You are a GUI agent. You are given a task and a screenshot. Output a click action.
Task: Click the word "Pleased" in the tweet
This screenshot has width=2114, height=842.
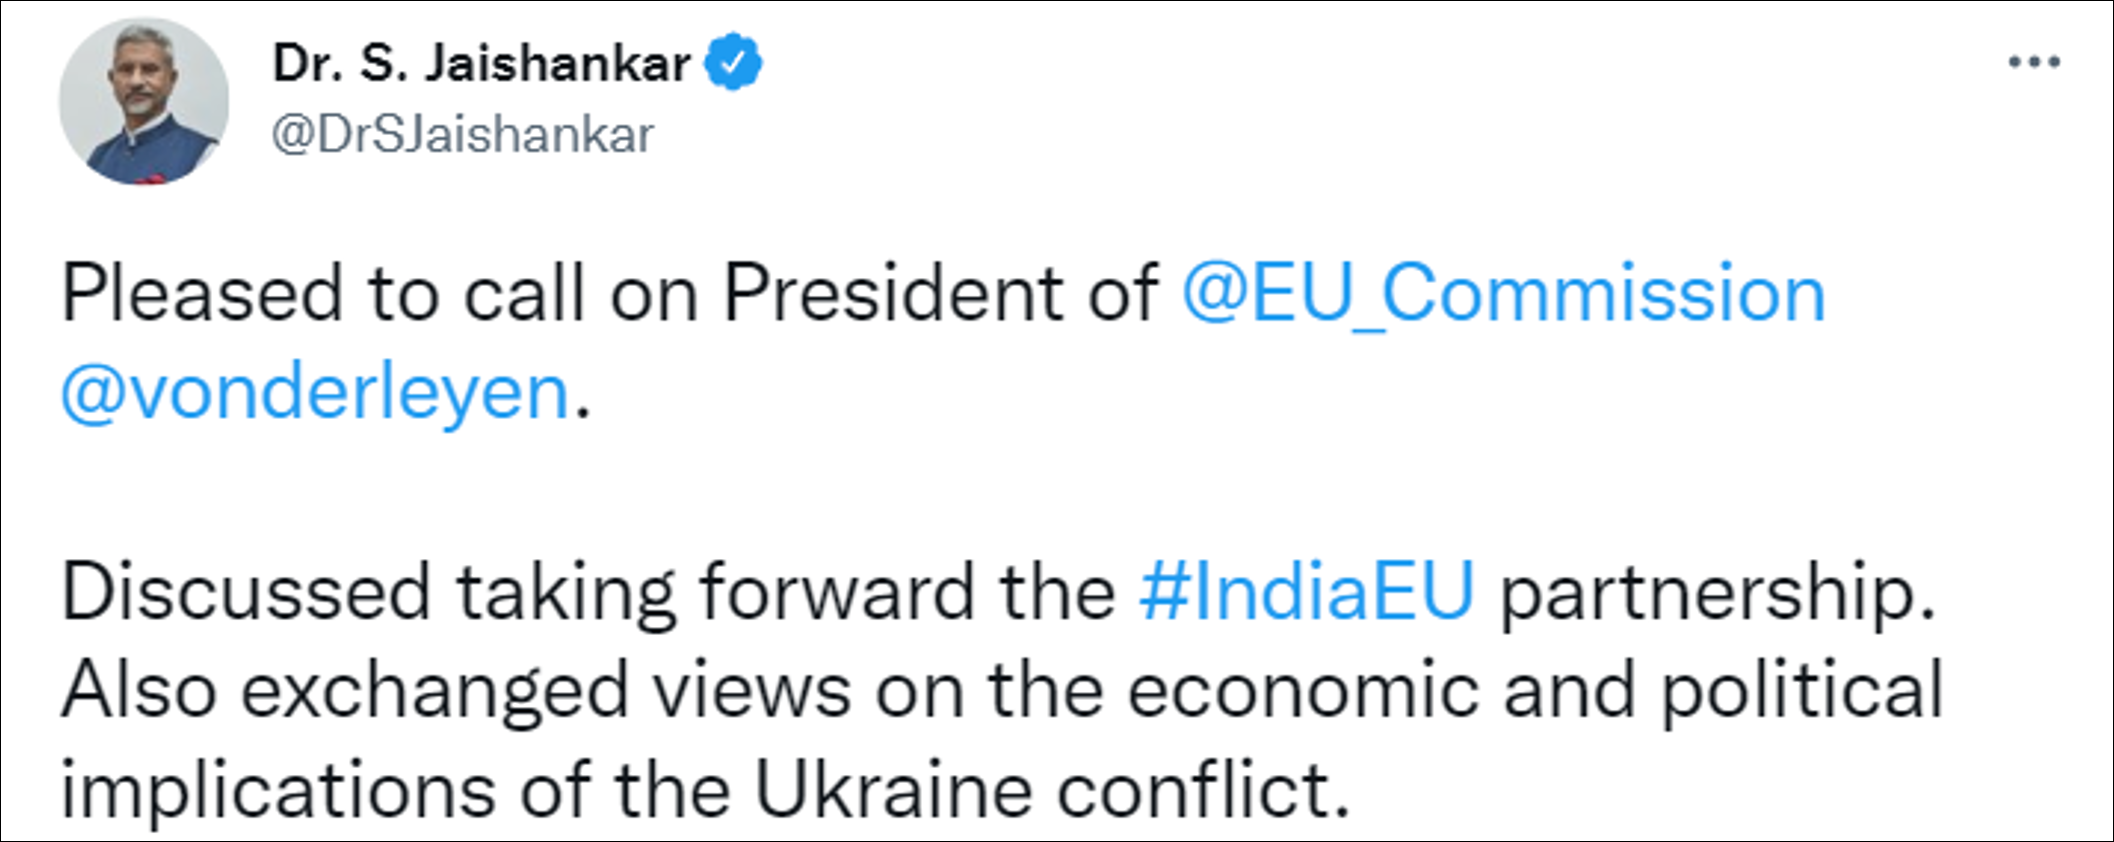(202, 294)
